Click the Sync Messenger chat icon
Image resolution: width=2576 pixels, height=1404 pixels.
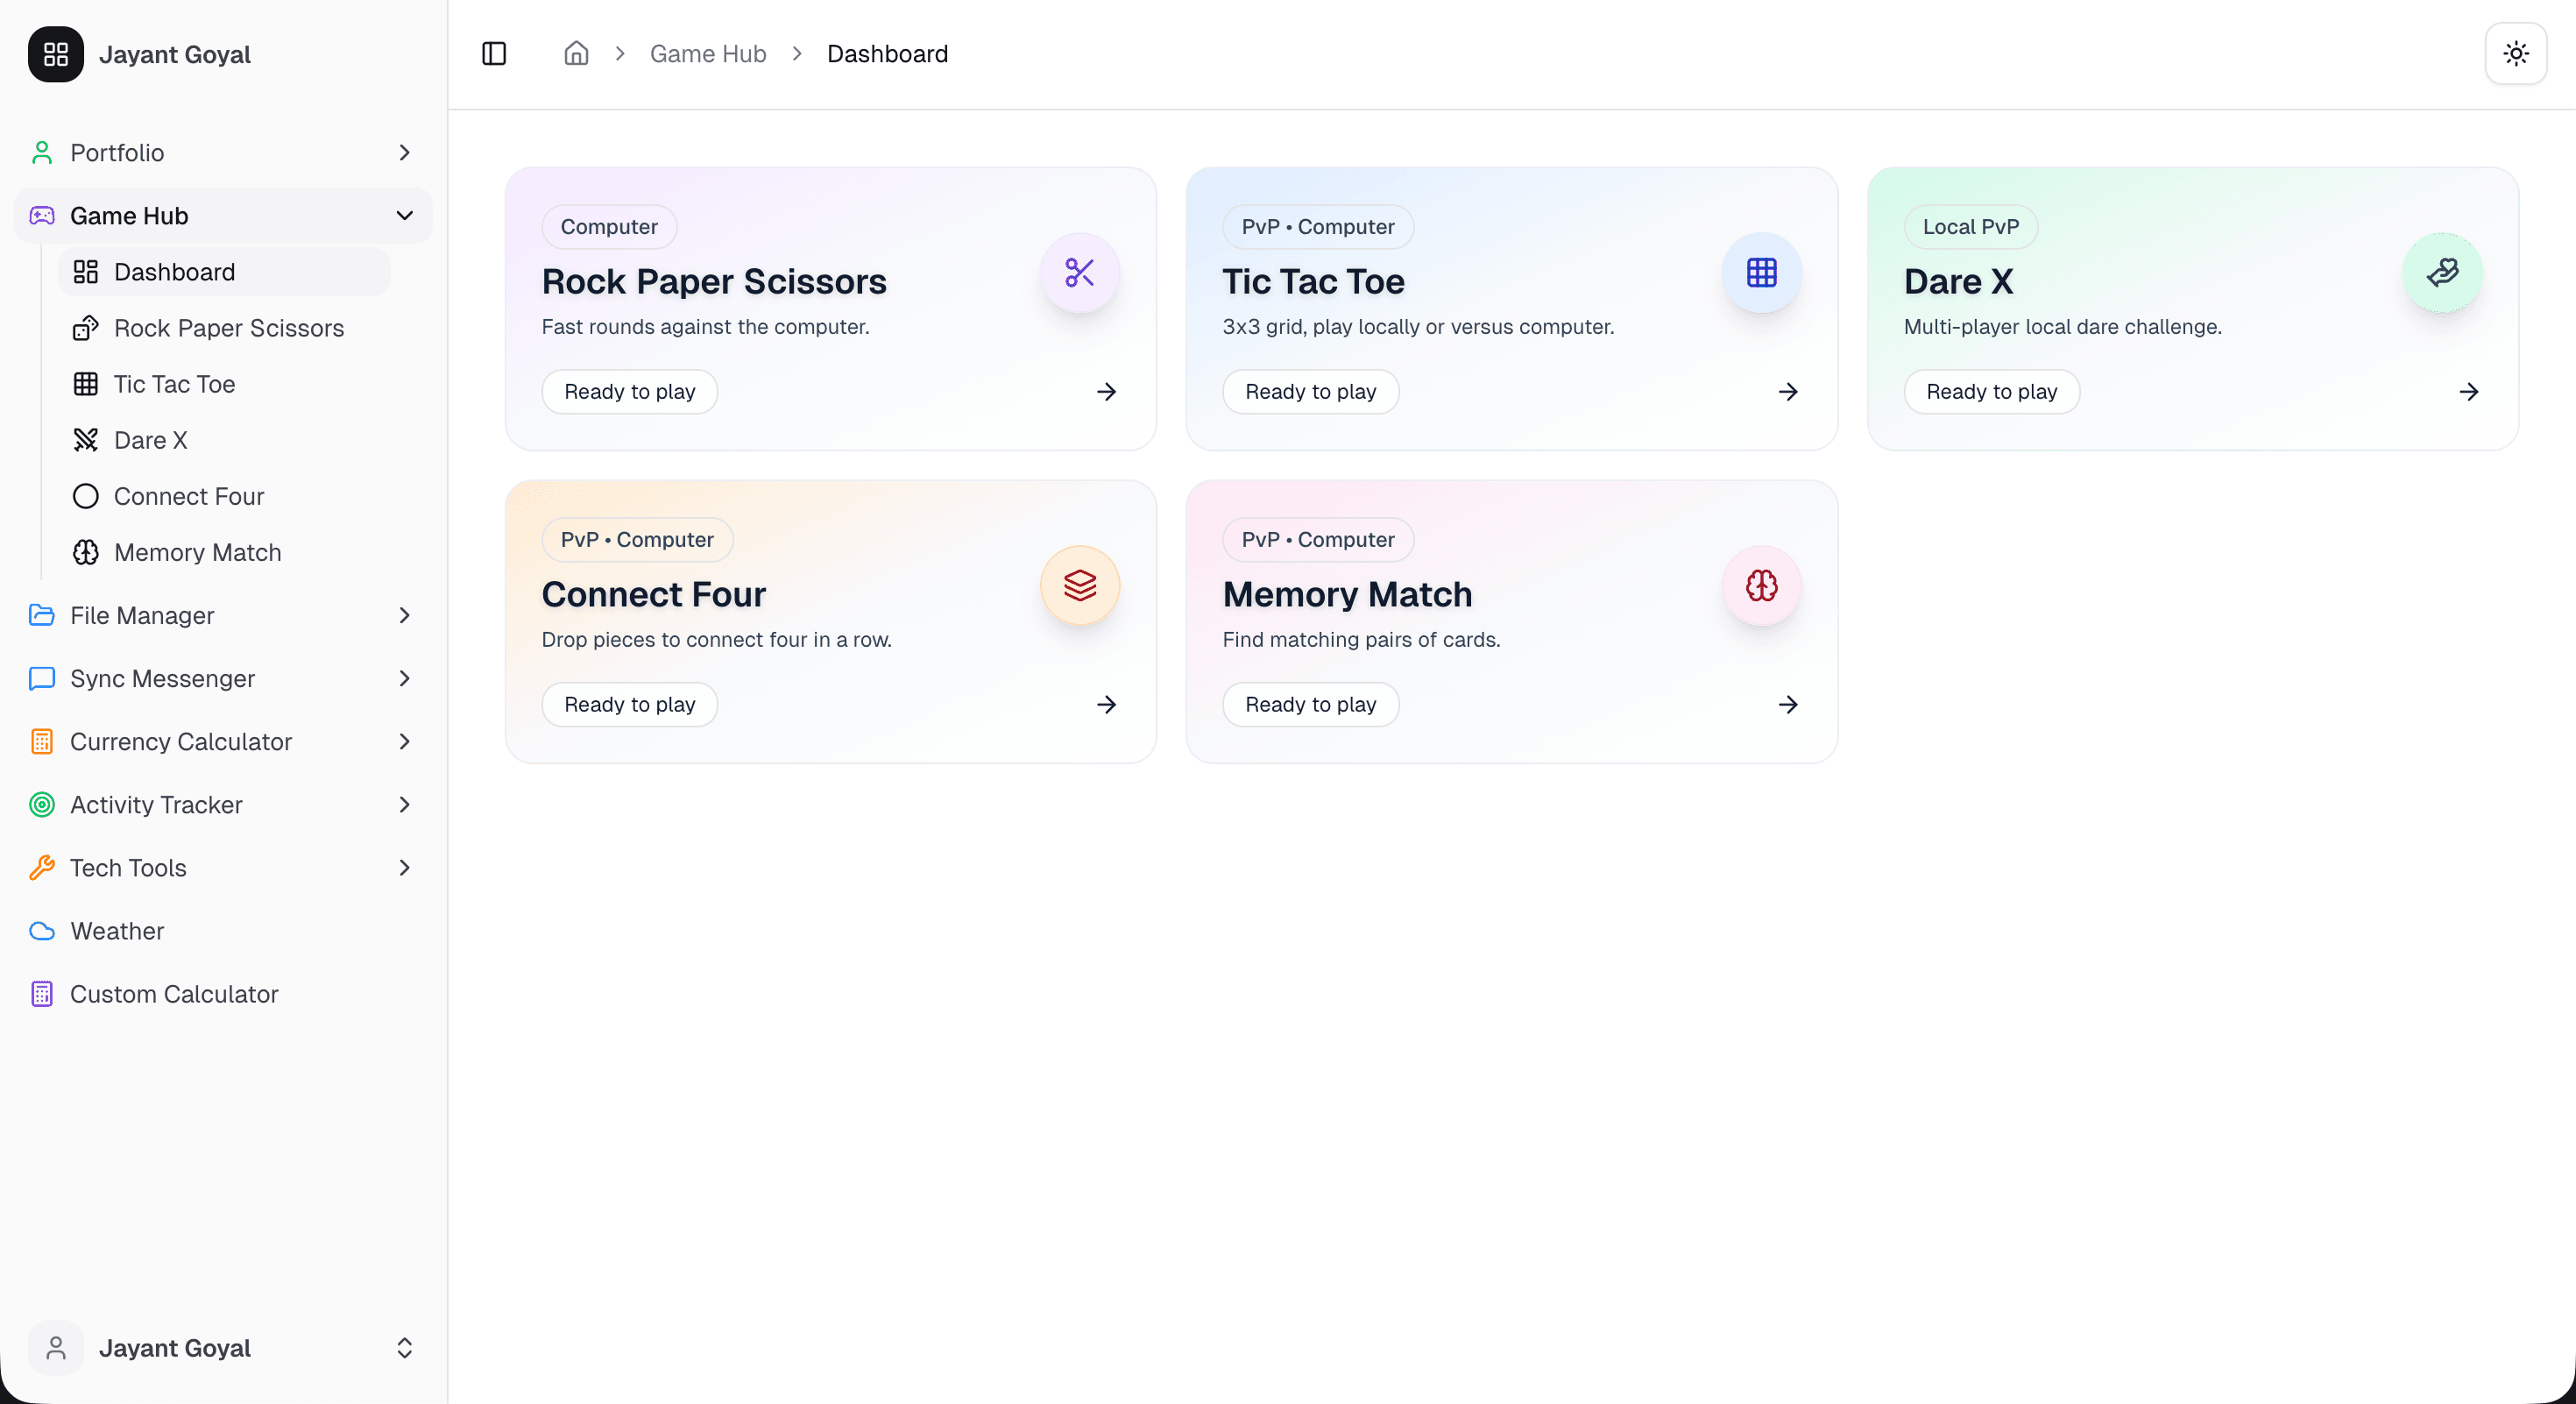pyautogui.click(x=42, y=678)
